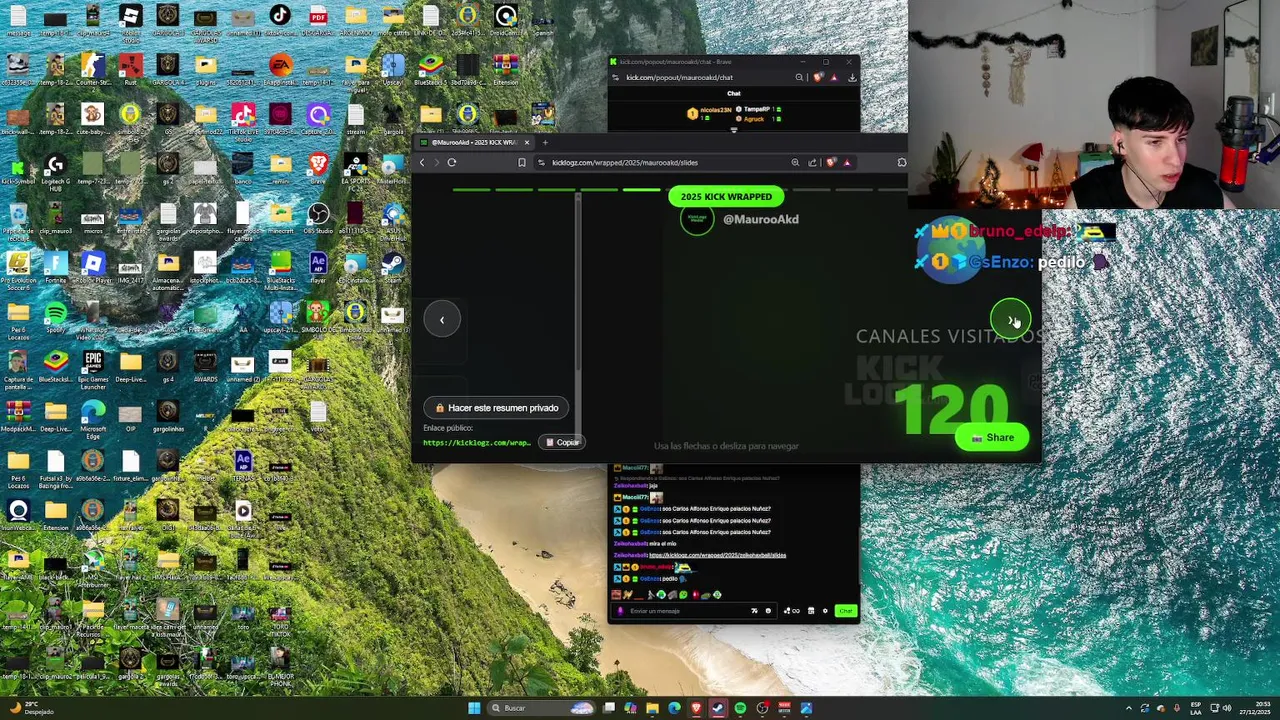The image size is (1280, 720).
Task: Go back to the previous Wrapped slide
Action: (442, 320)
